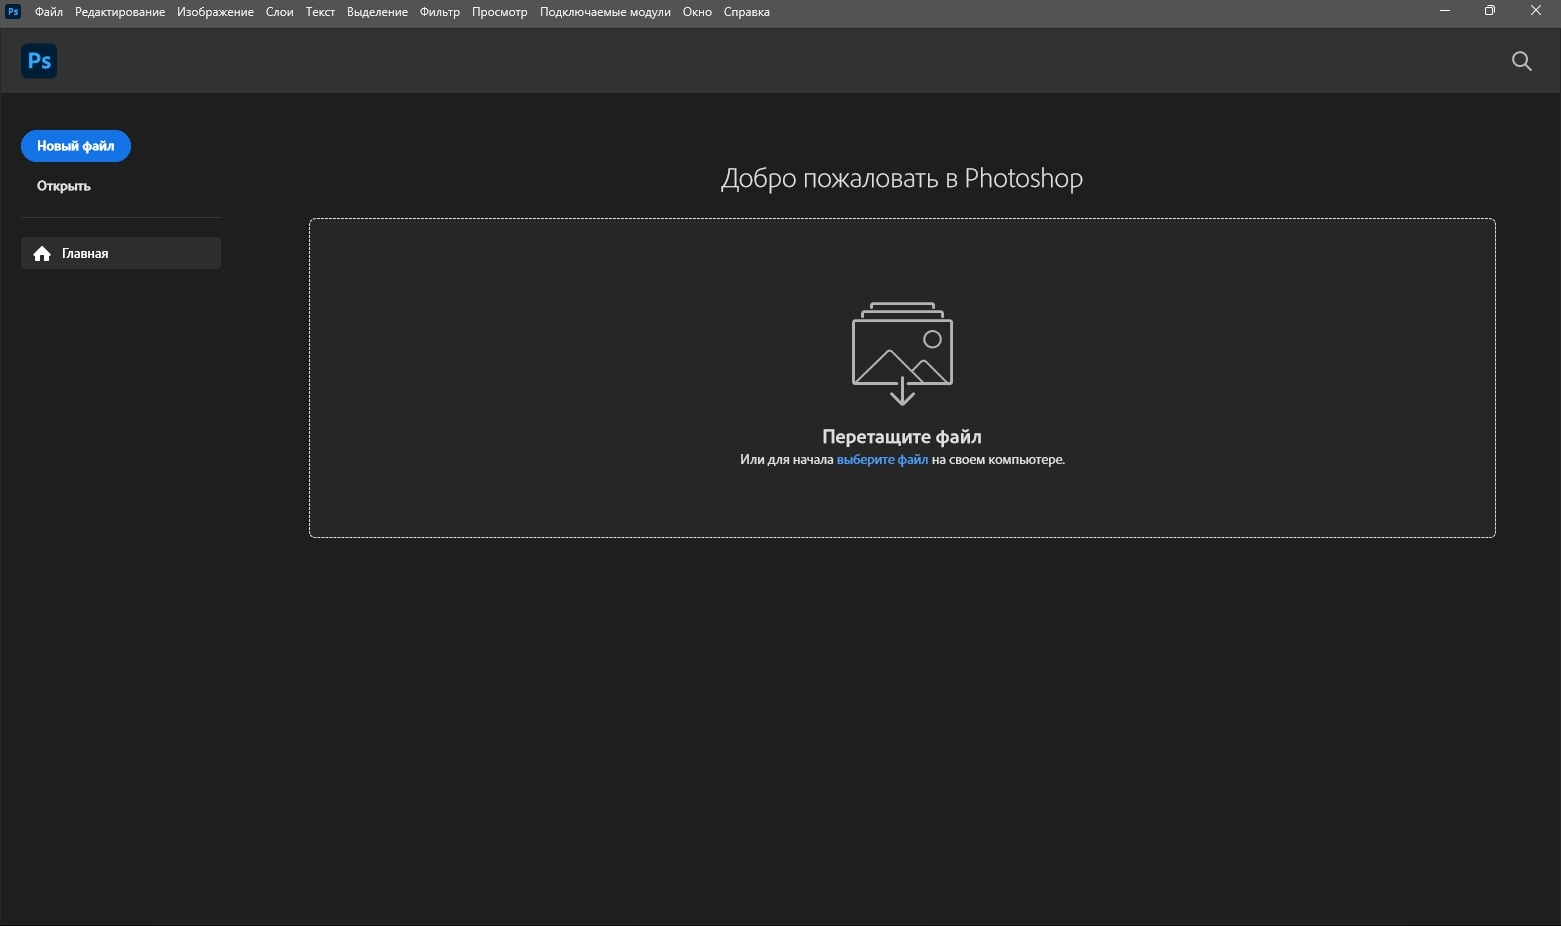Open the Справка menu
The image size is (1561, 926).
[747, 12]
